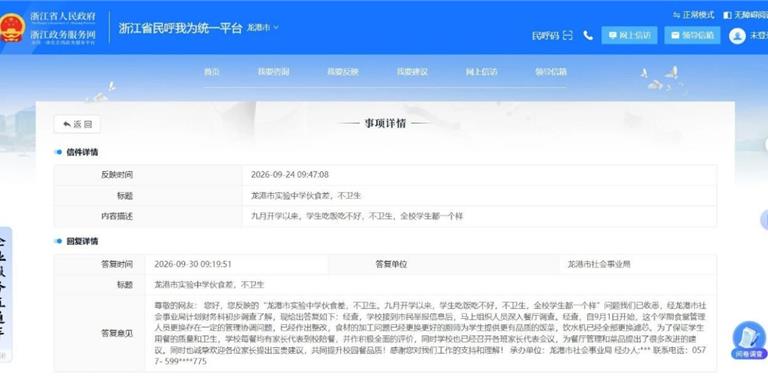Viewport: 768px width, 380px height.
Task: Go to 首页 navigation tab
Action: pos(212,72)
